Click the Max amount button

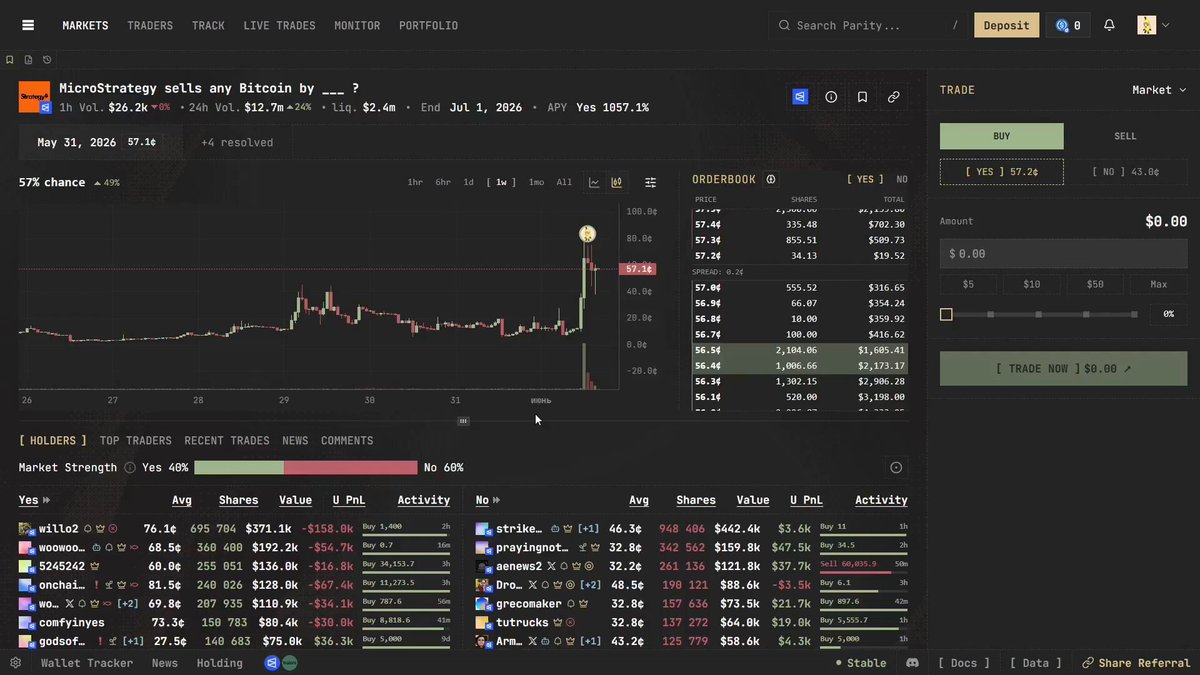pos(1158,284)
